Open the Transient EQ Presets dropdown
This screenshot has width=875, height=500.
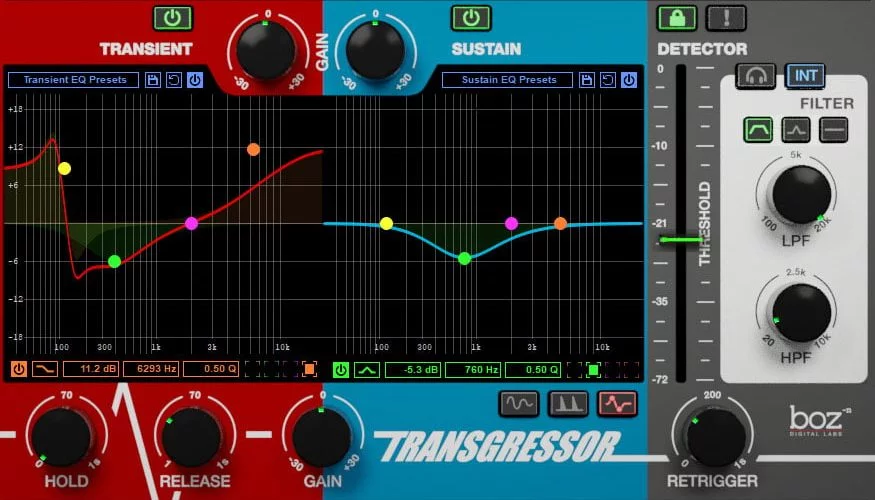pos(75,80)
